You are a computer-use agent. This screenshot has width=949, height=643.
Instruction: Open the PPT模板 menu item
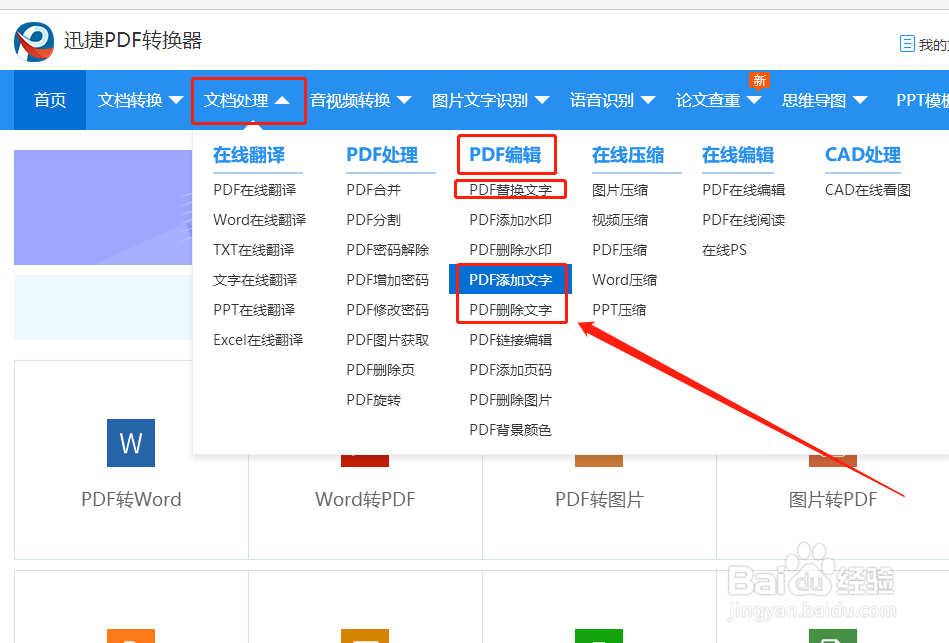tap(922, 100)
